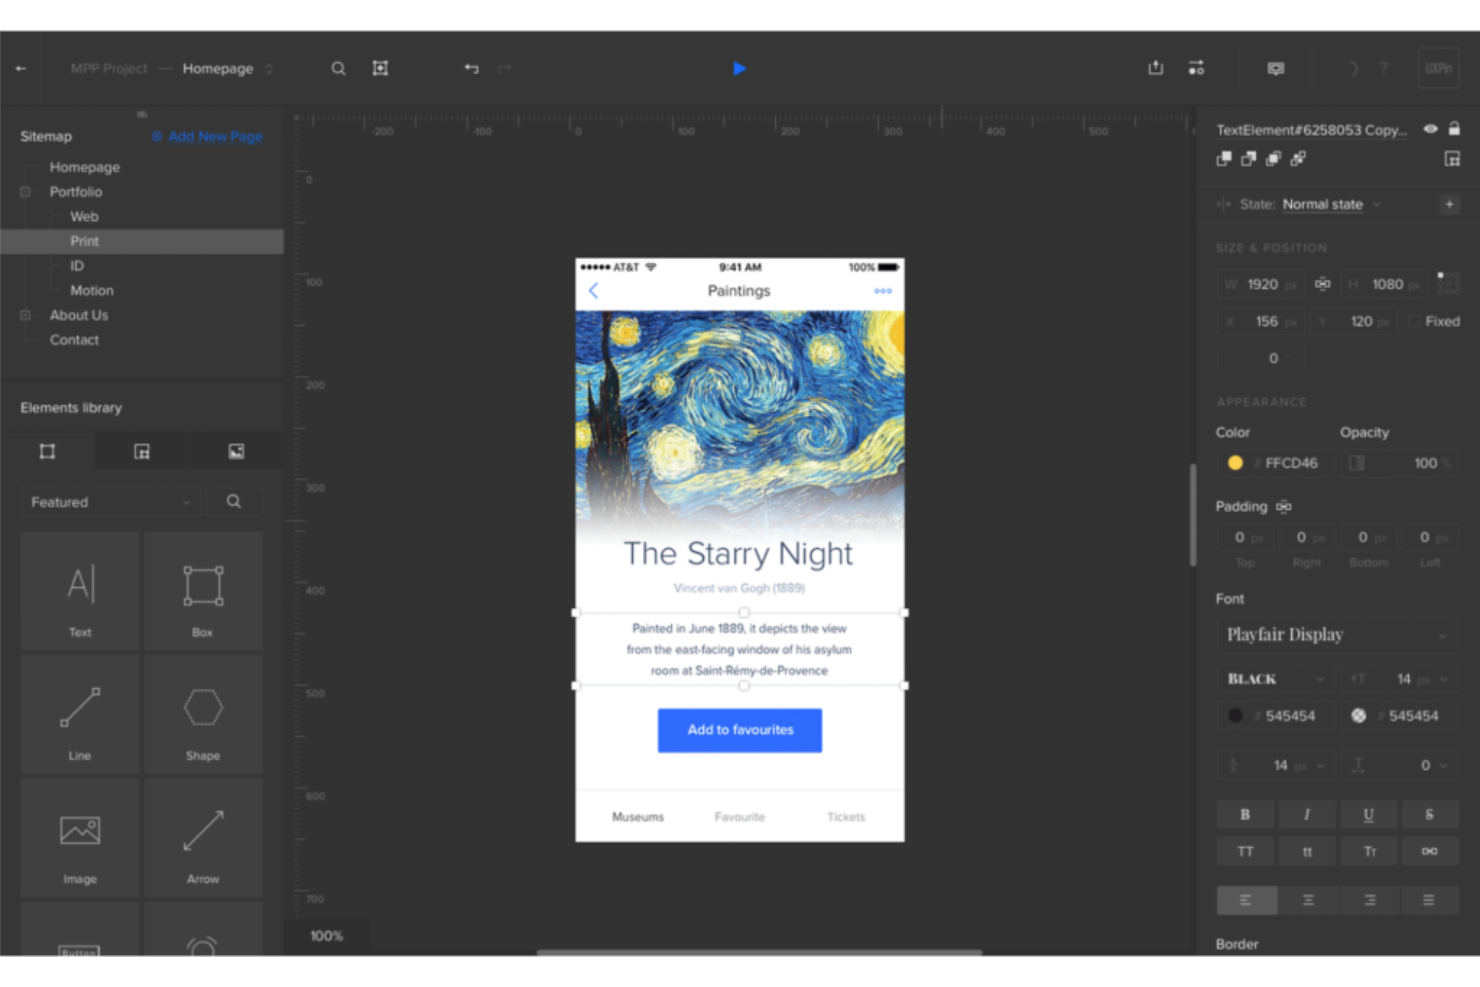Align text center

click(1308, 901)
